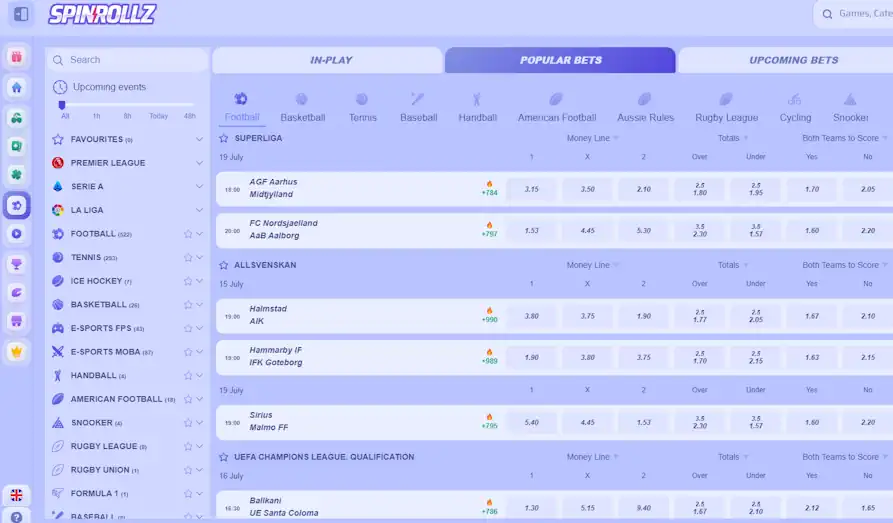Open the cherries slots icon

click(x=17, y=118)
